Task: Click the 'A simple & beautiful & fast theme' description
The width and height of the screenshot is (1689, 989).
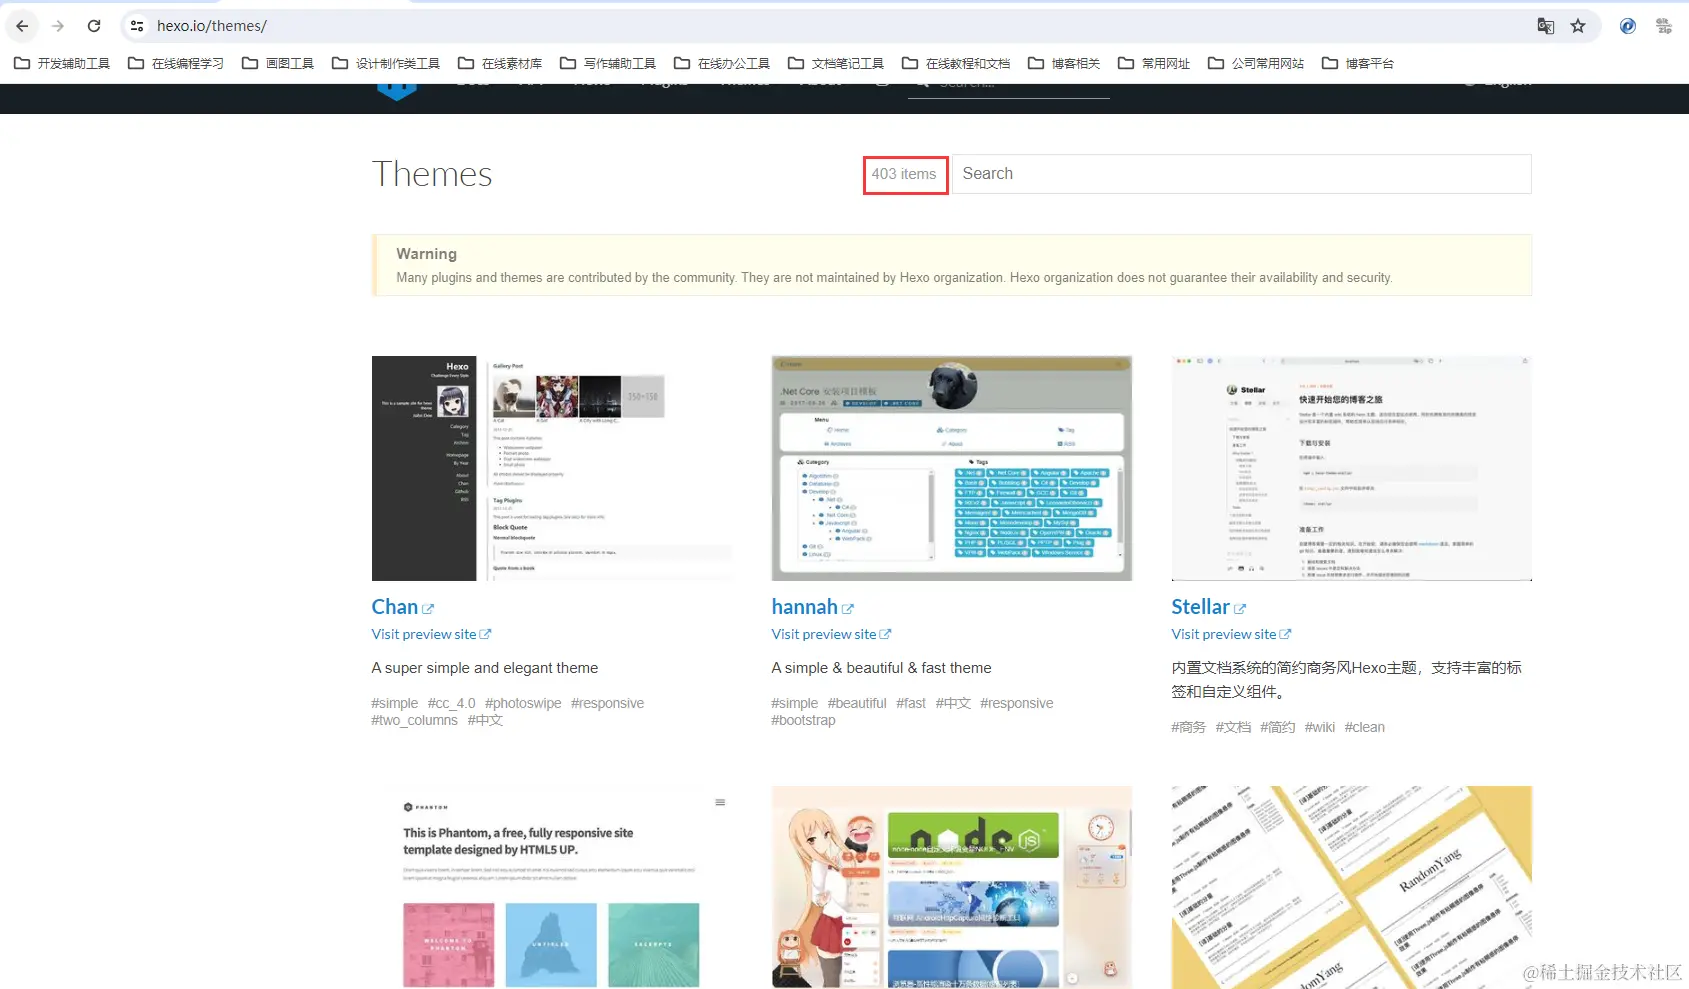Action: click(882, 668)
